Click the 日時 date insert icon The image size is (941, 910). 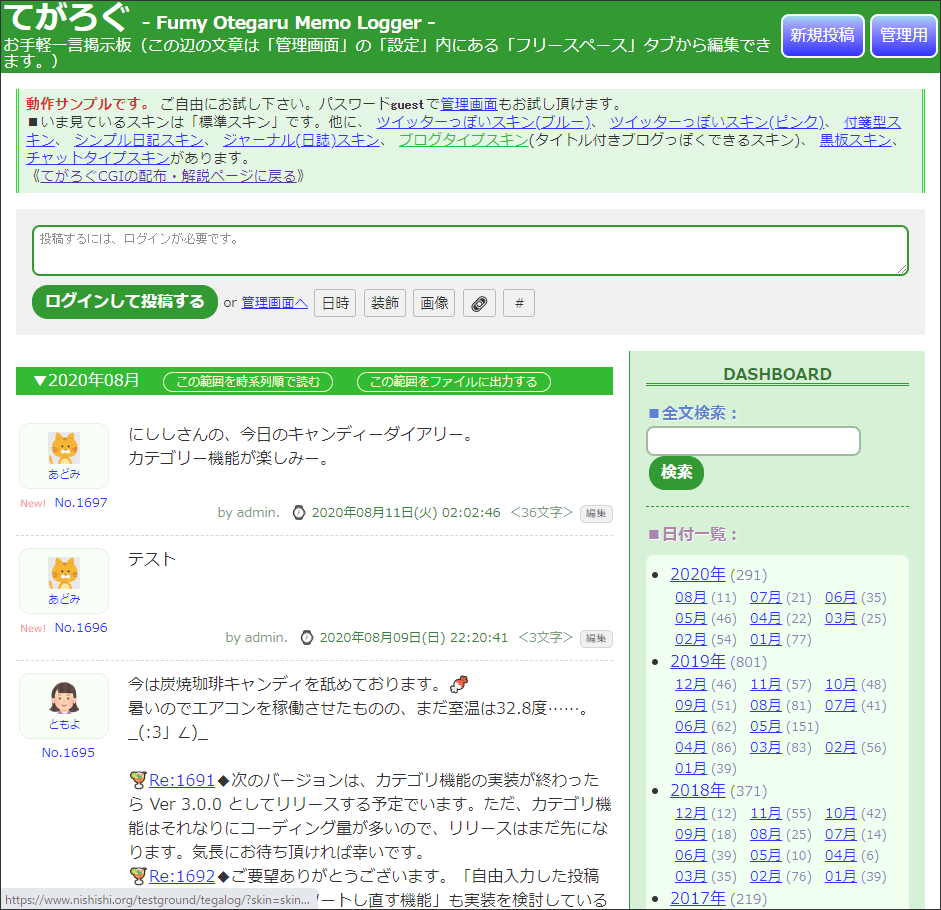(335, 302)
